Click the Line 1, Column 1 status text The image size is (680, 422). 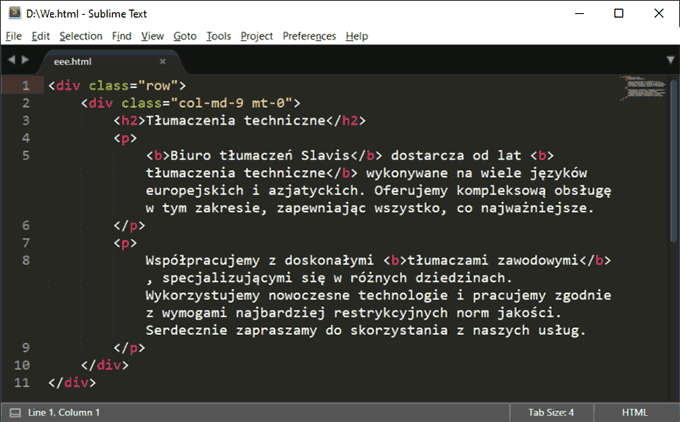[x=64, y=412]
